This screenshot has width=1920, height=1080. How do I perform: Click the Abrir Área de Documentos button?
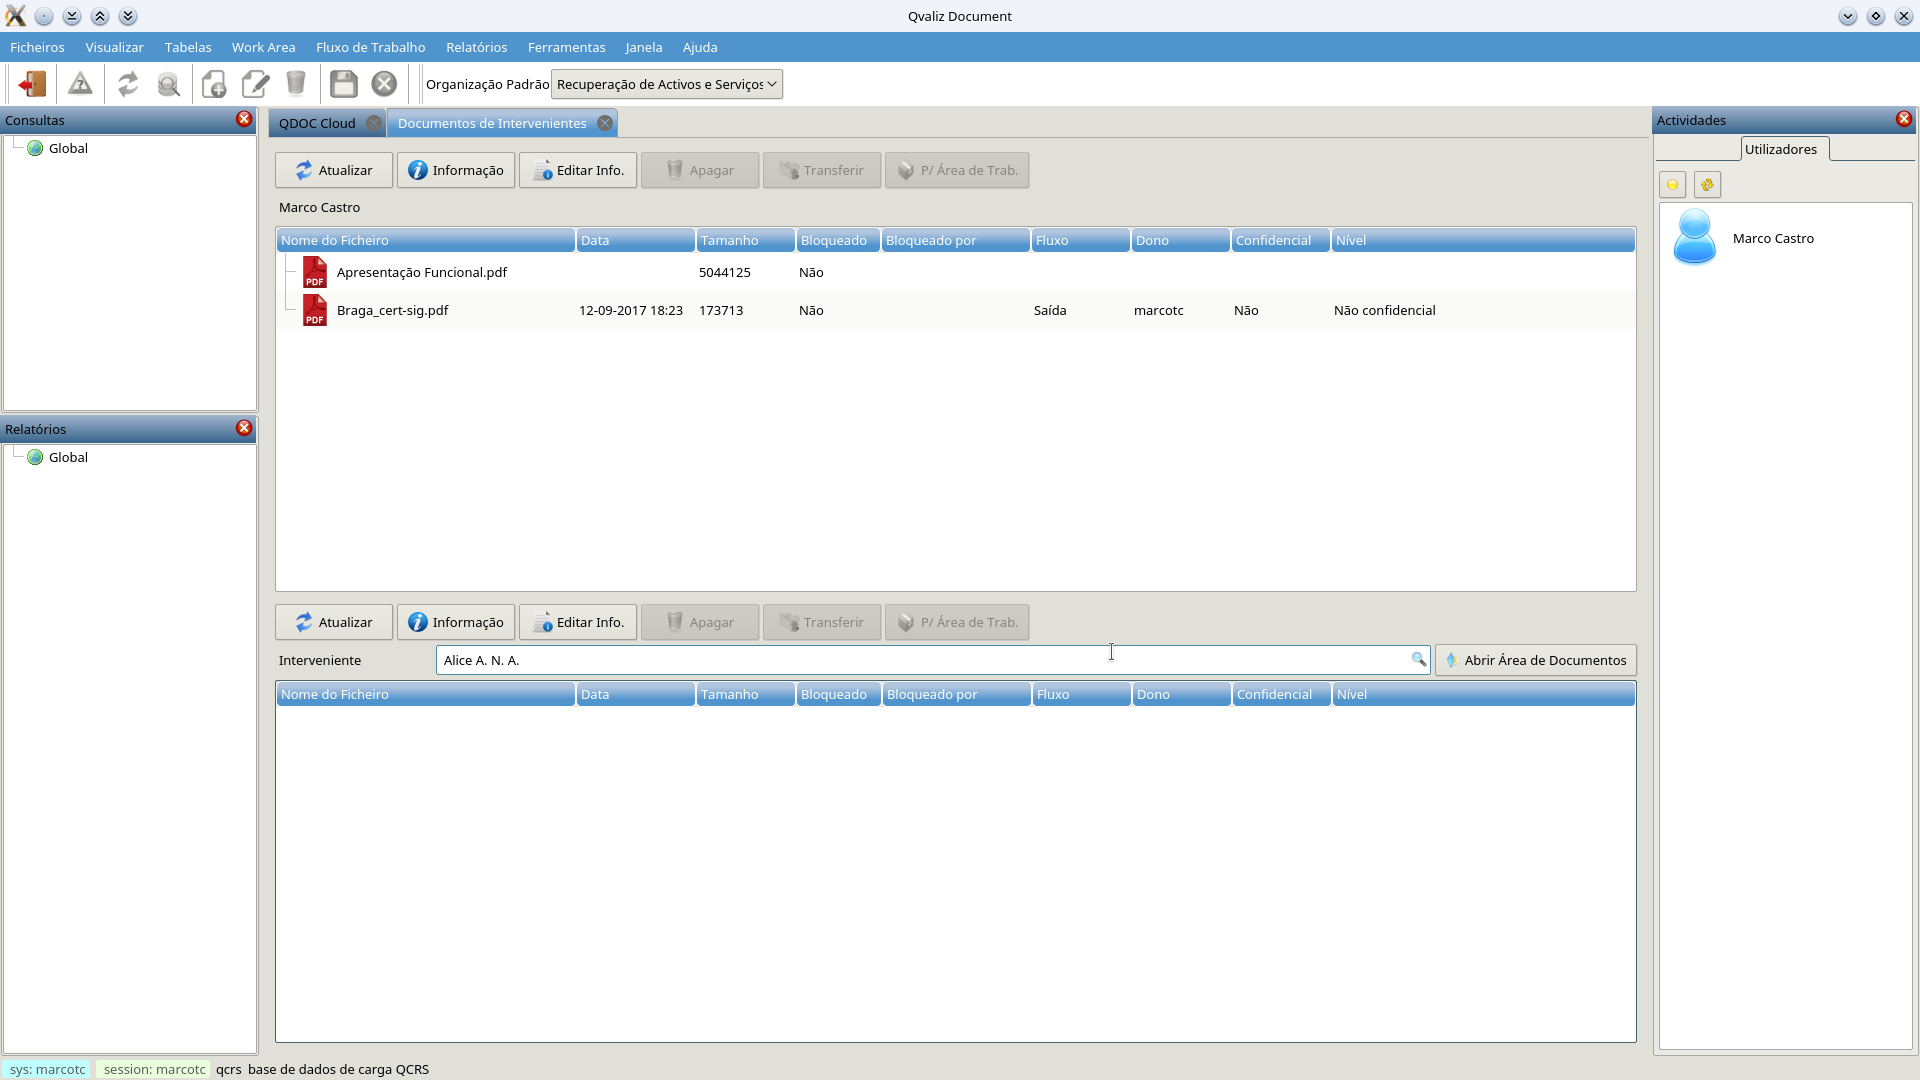[x=1535, y=660]
